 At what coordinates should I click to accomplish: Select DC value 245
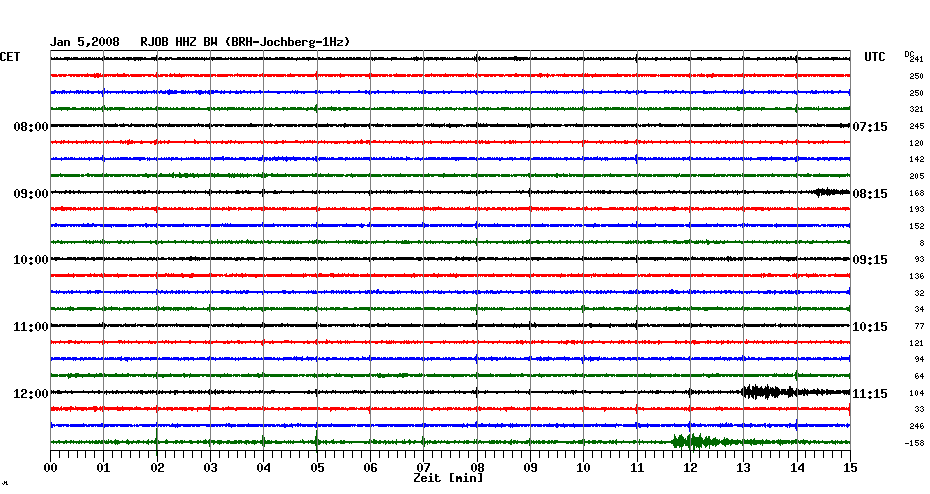[916, 126]
